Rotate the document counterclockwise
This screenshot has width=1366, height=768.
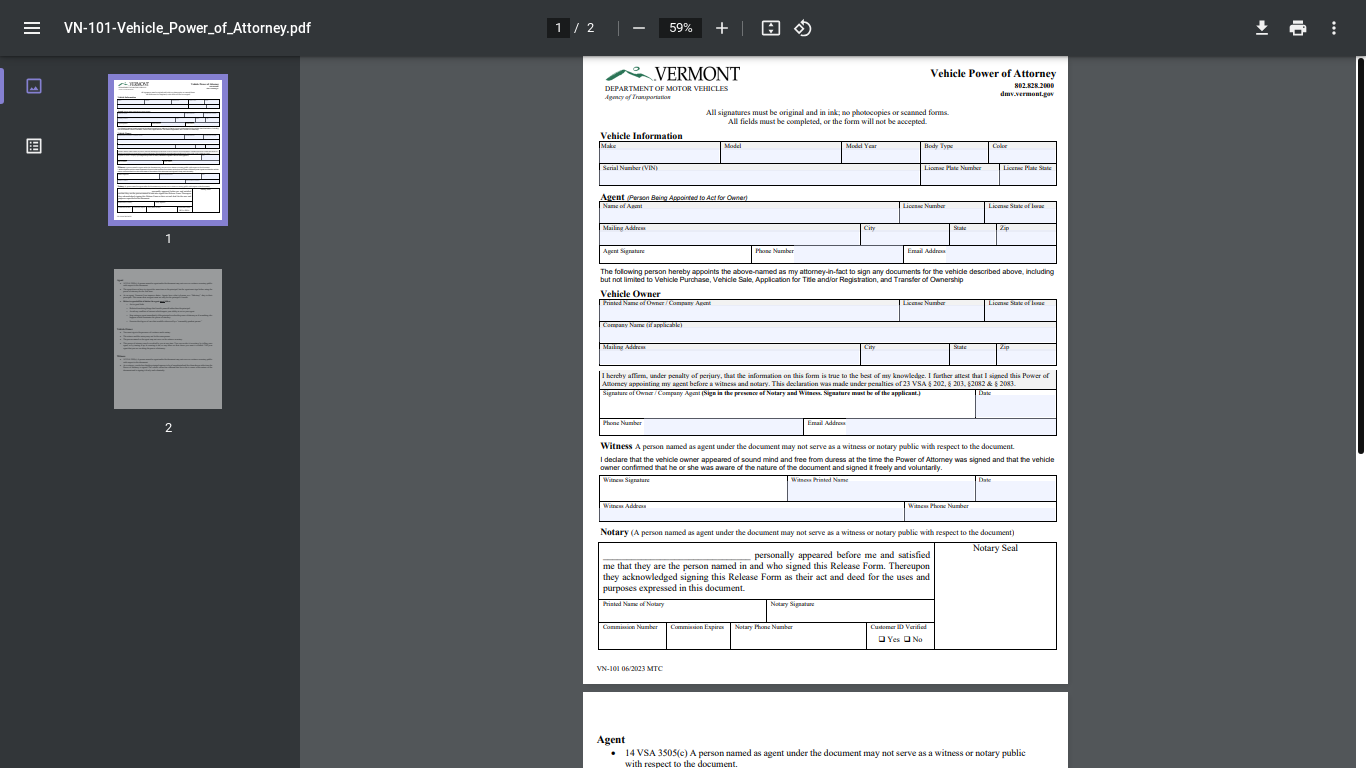(802, 28)
